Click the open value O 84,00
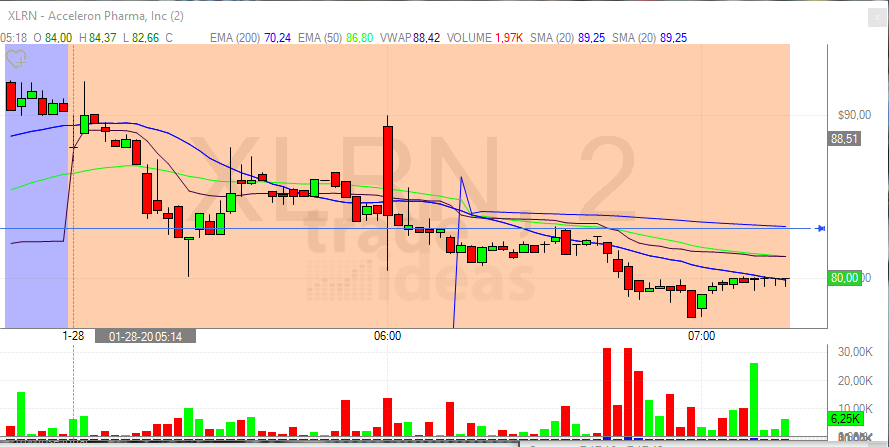The width and height of the screenshot is (889, 447). [x=53, y=38]
